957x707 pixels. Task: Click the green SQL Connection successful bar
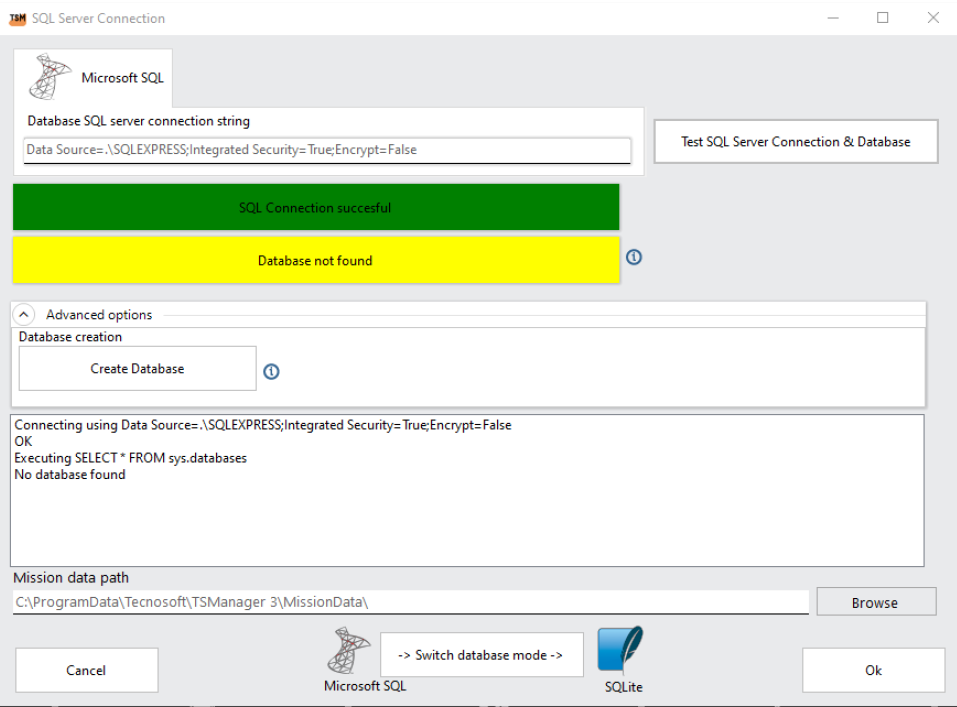point(316,208)
